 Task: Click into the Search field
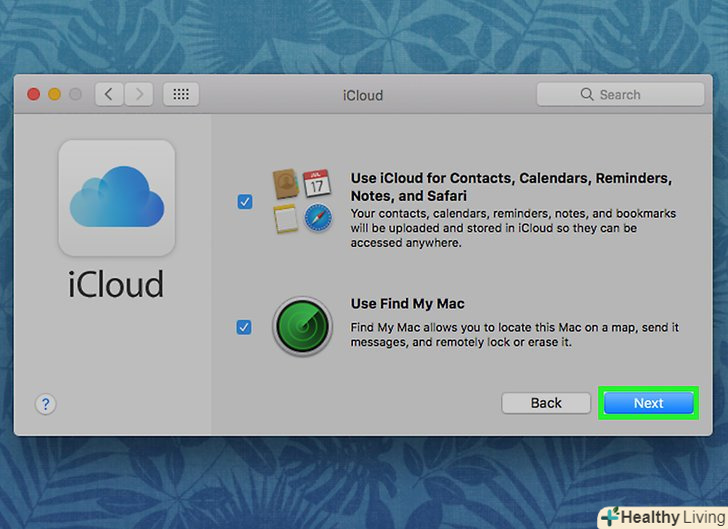[620, 94]
